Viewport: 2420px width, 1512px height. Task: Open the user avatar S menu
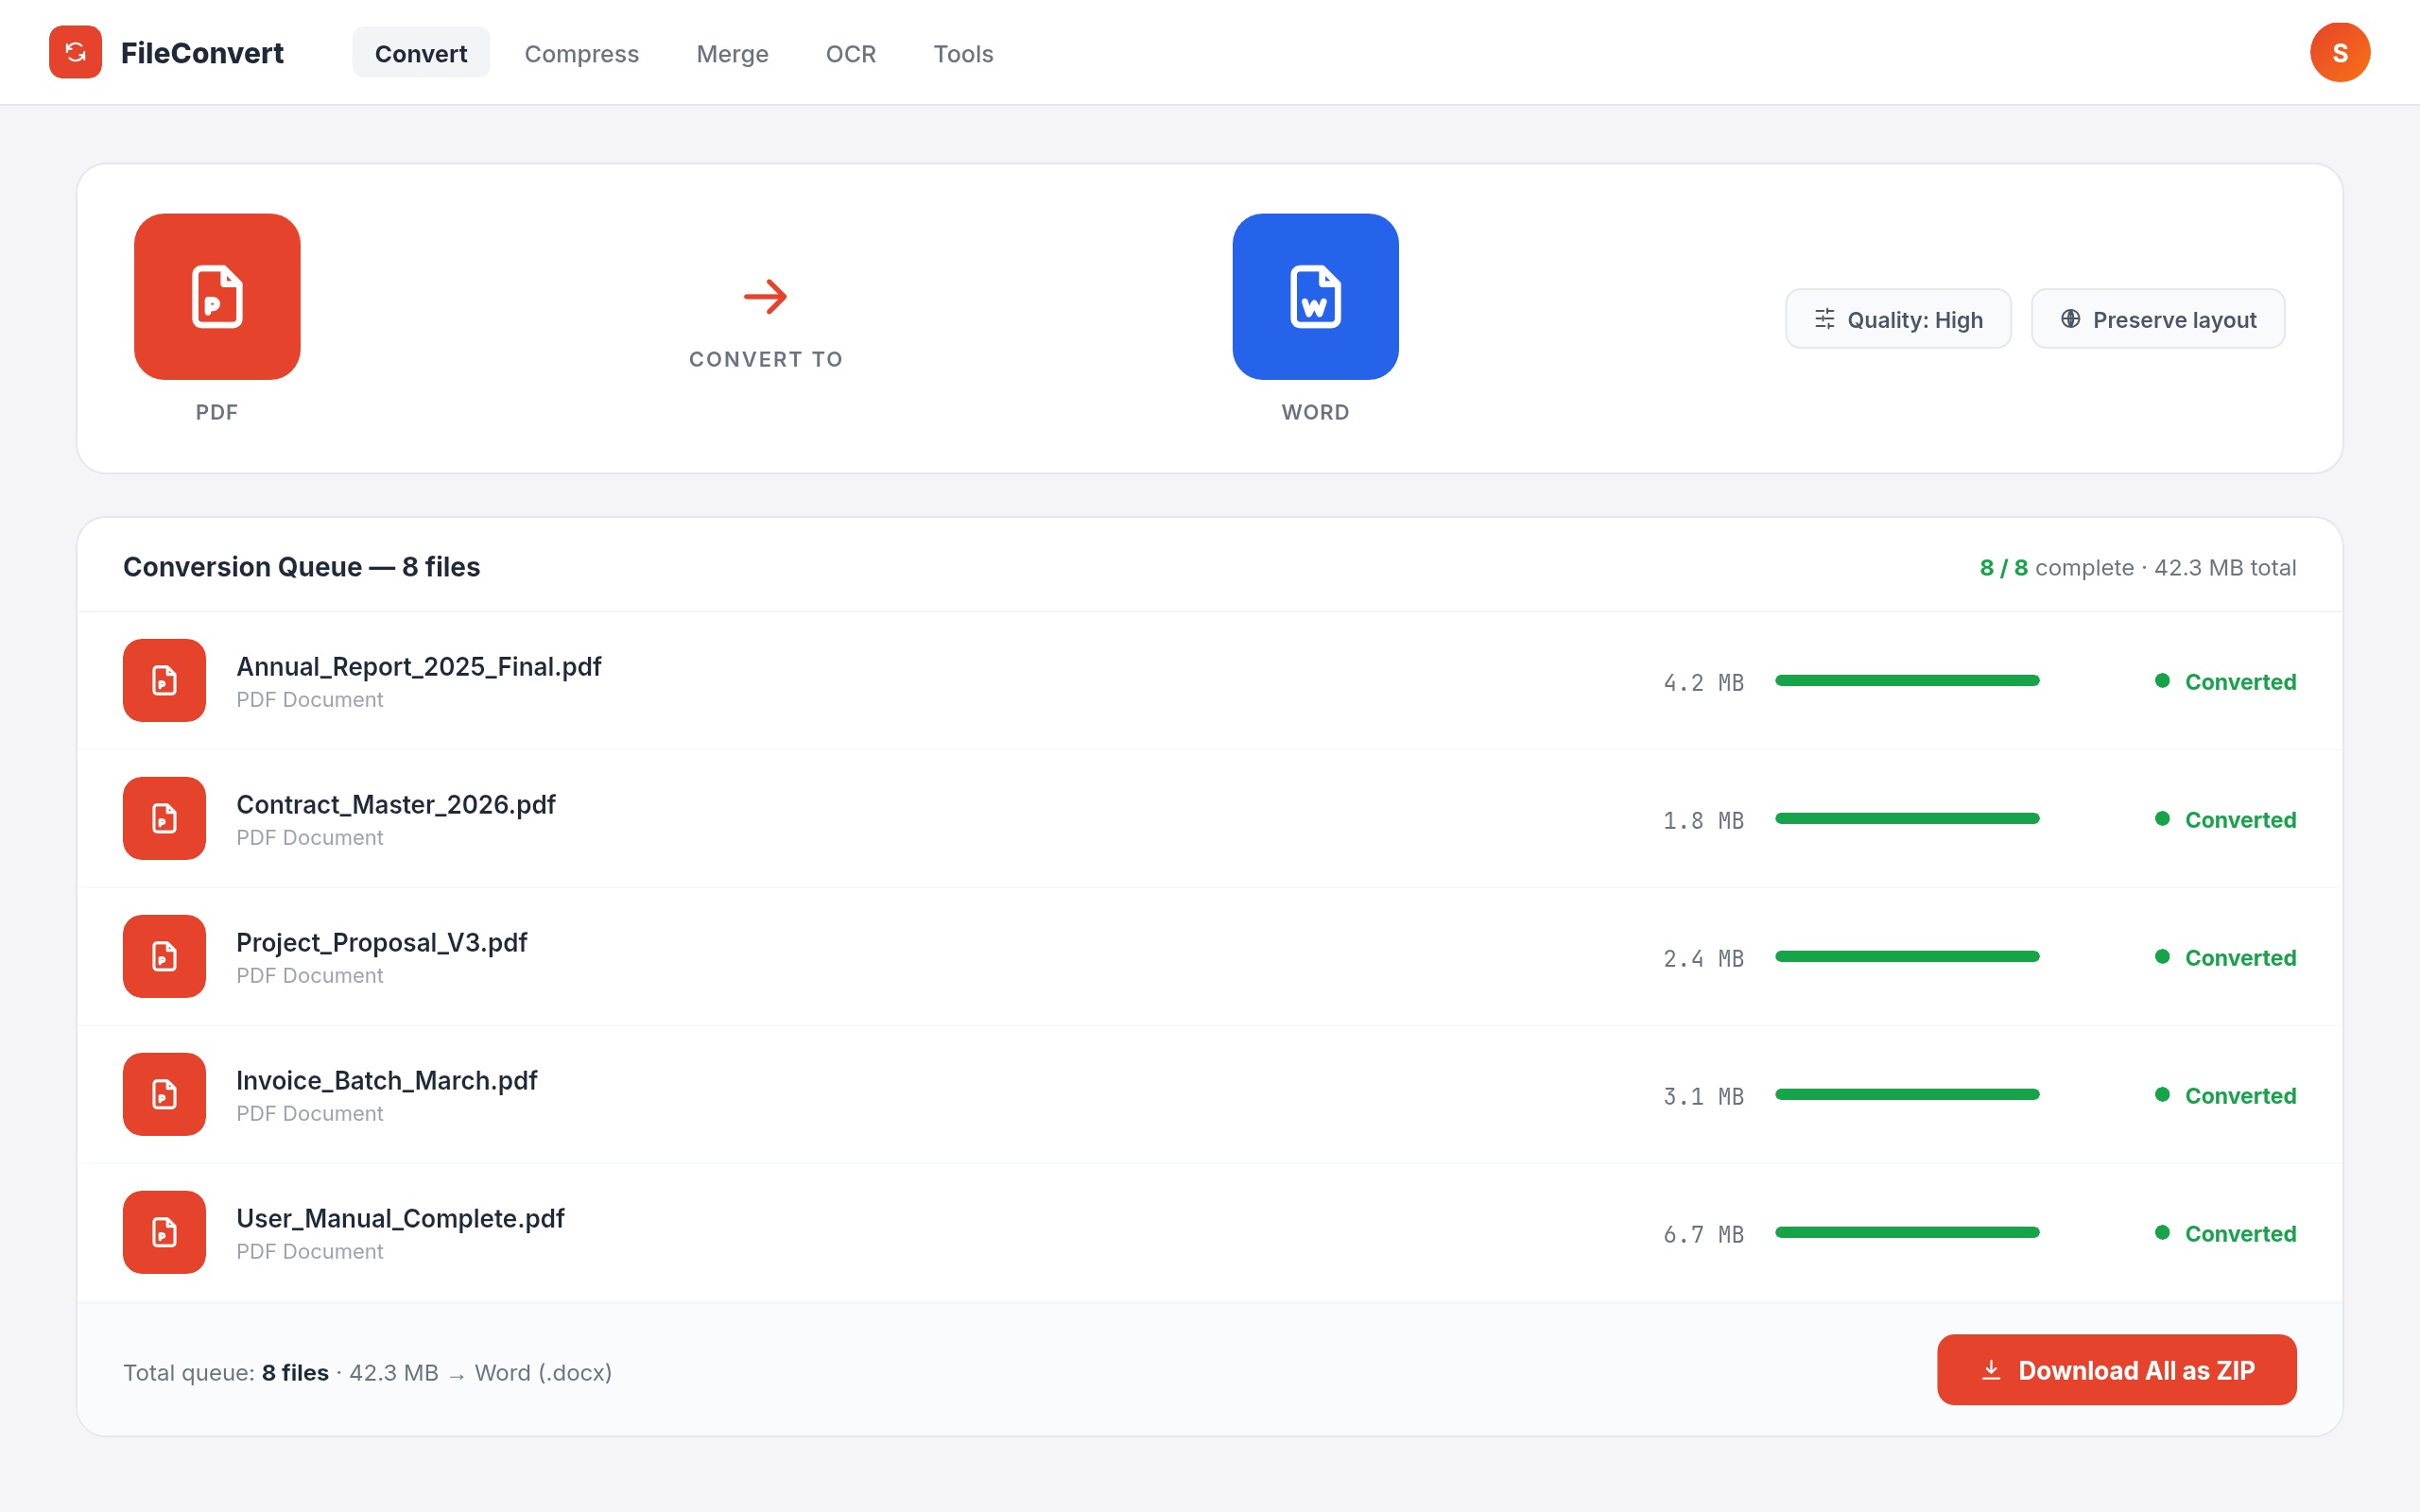click(x=2339, y=52)
